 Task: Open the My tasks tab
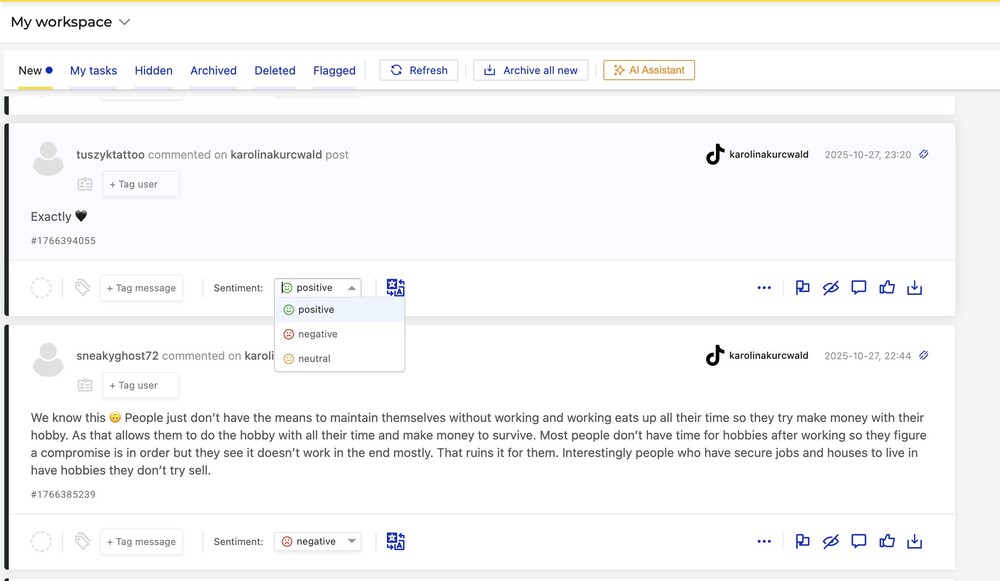pyautogui.click(x=93, y=70)
